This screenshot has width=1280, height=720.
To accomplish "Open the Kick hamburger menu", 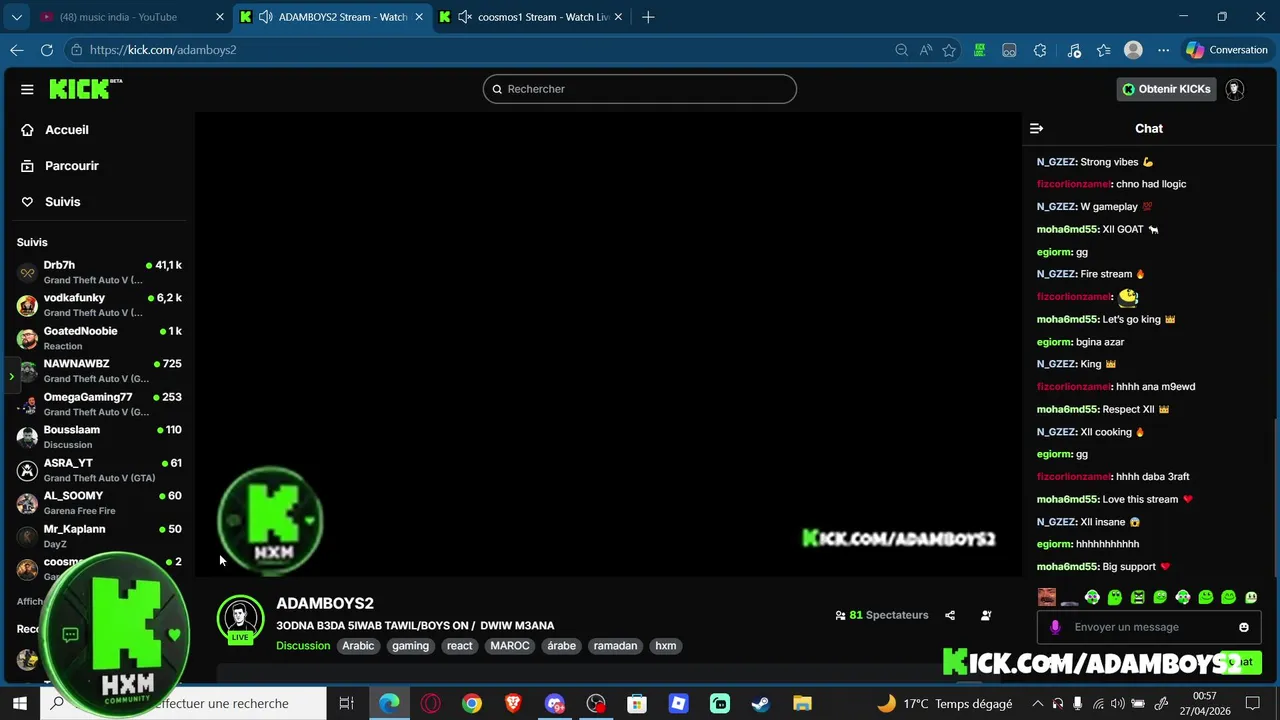I will click(x=27, y=89).
